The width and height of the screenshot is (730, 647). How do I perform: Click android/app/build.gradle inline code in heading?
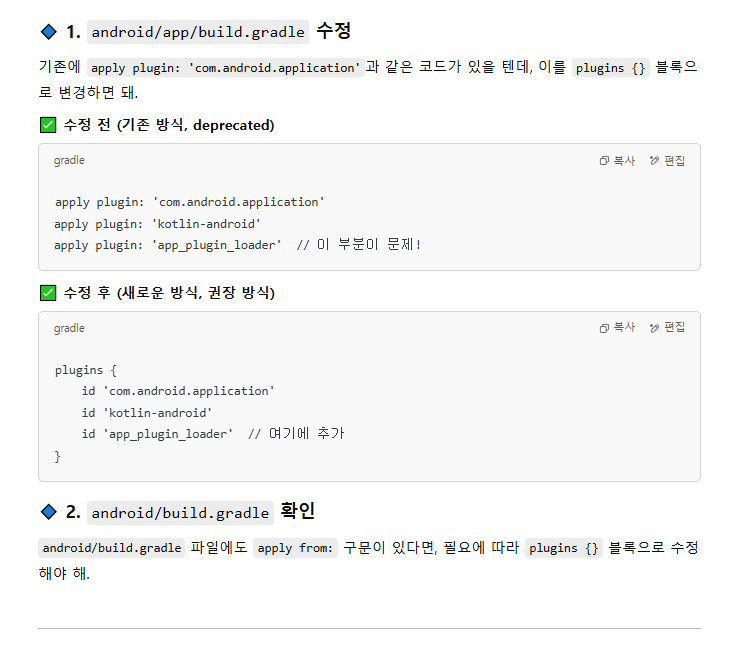pos(198,32)
